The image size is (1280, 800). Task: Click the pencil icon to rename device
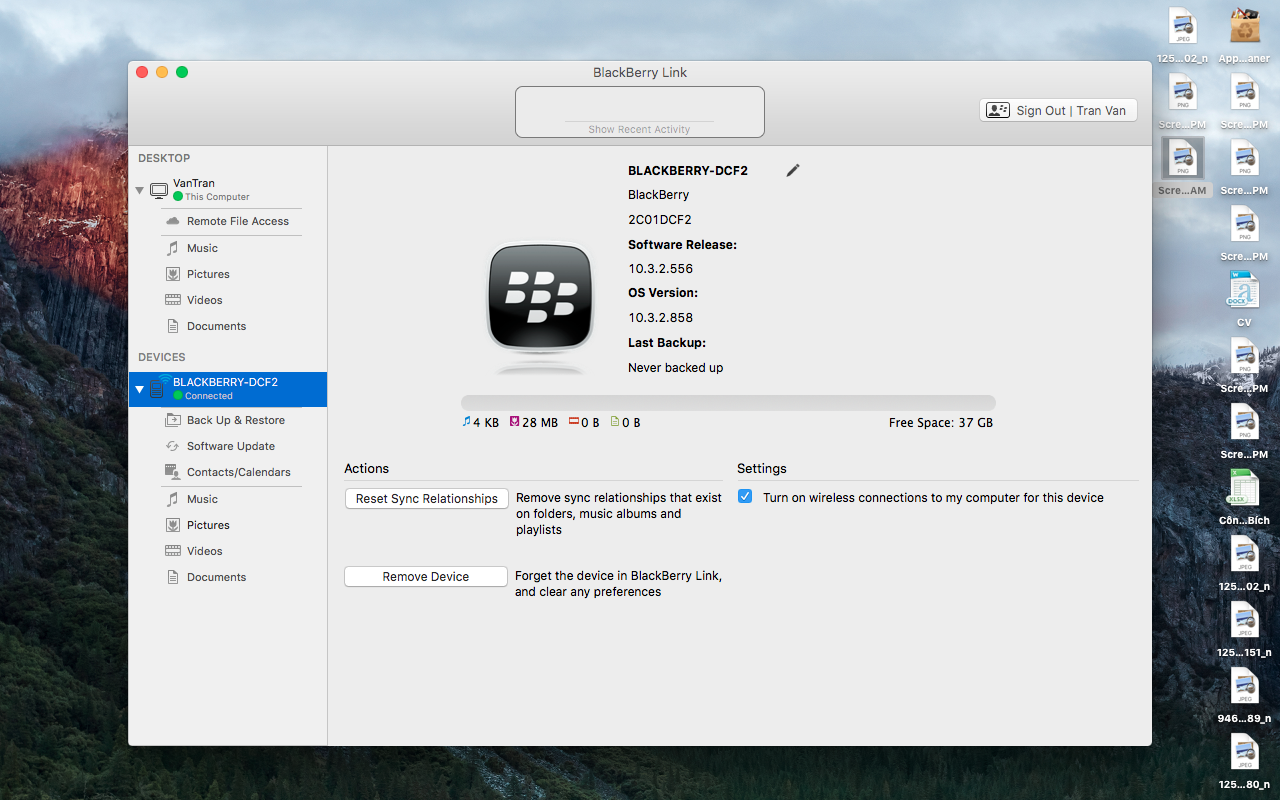793,171
